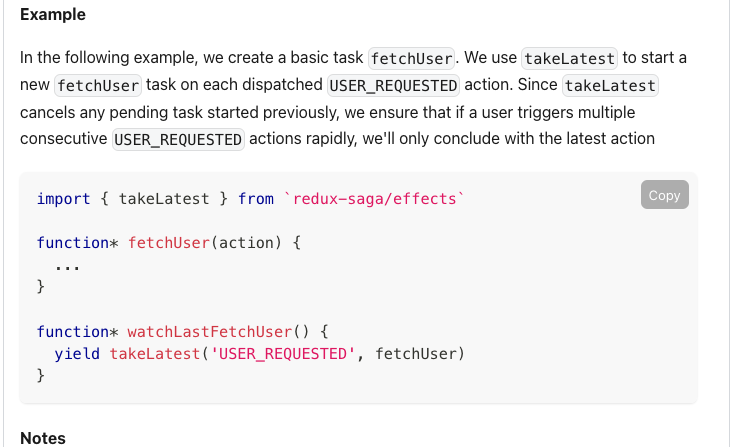Click the watchLastFetchUser function name
This screenshot has width=730, height=447.
pyautogui.click(x=210, y=332)
